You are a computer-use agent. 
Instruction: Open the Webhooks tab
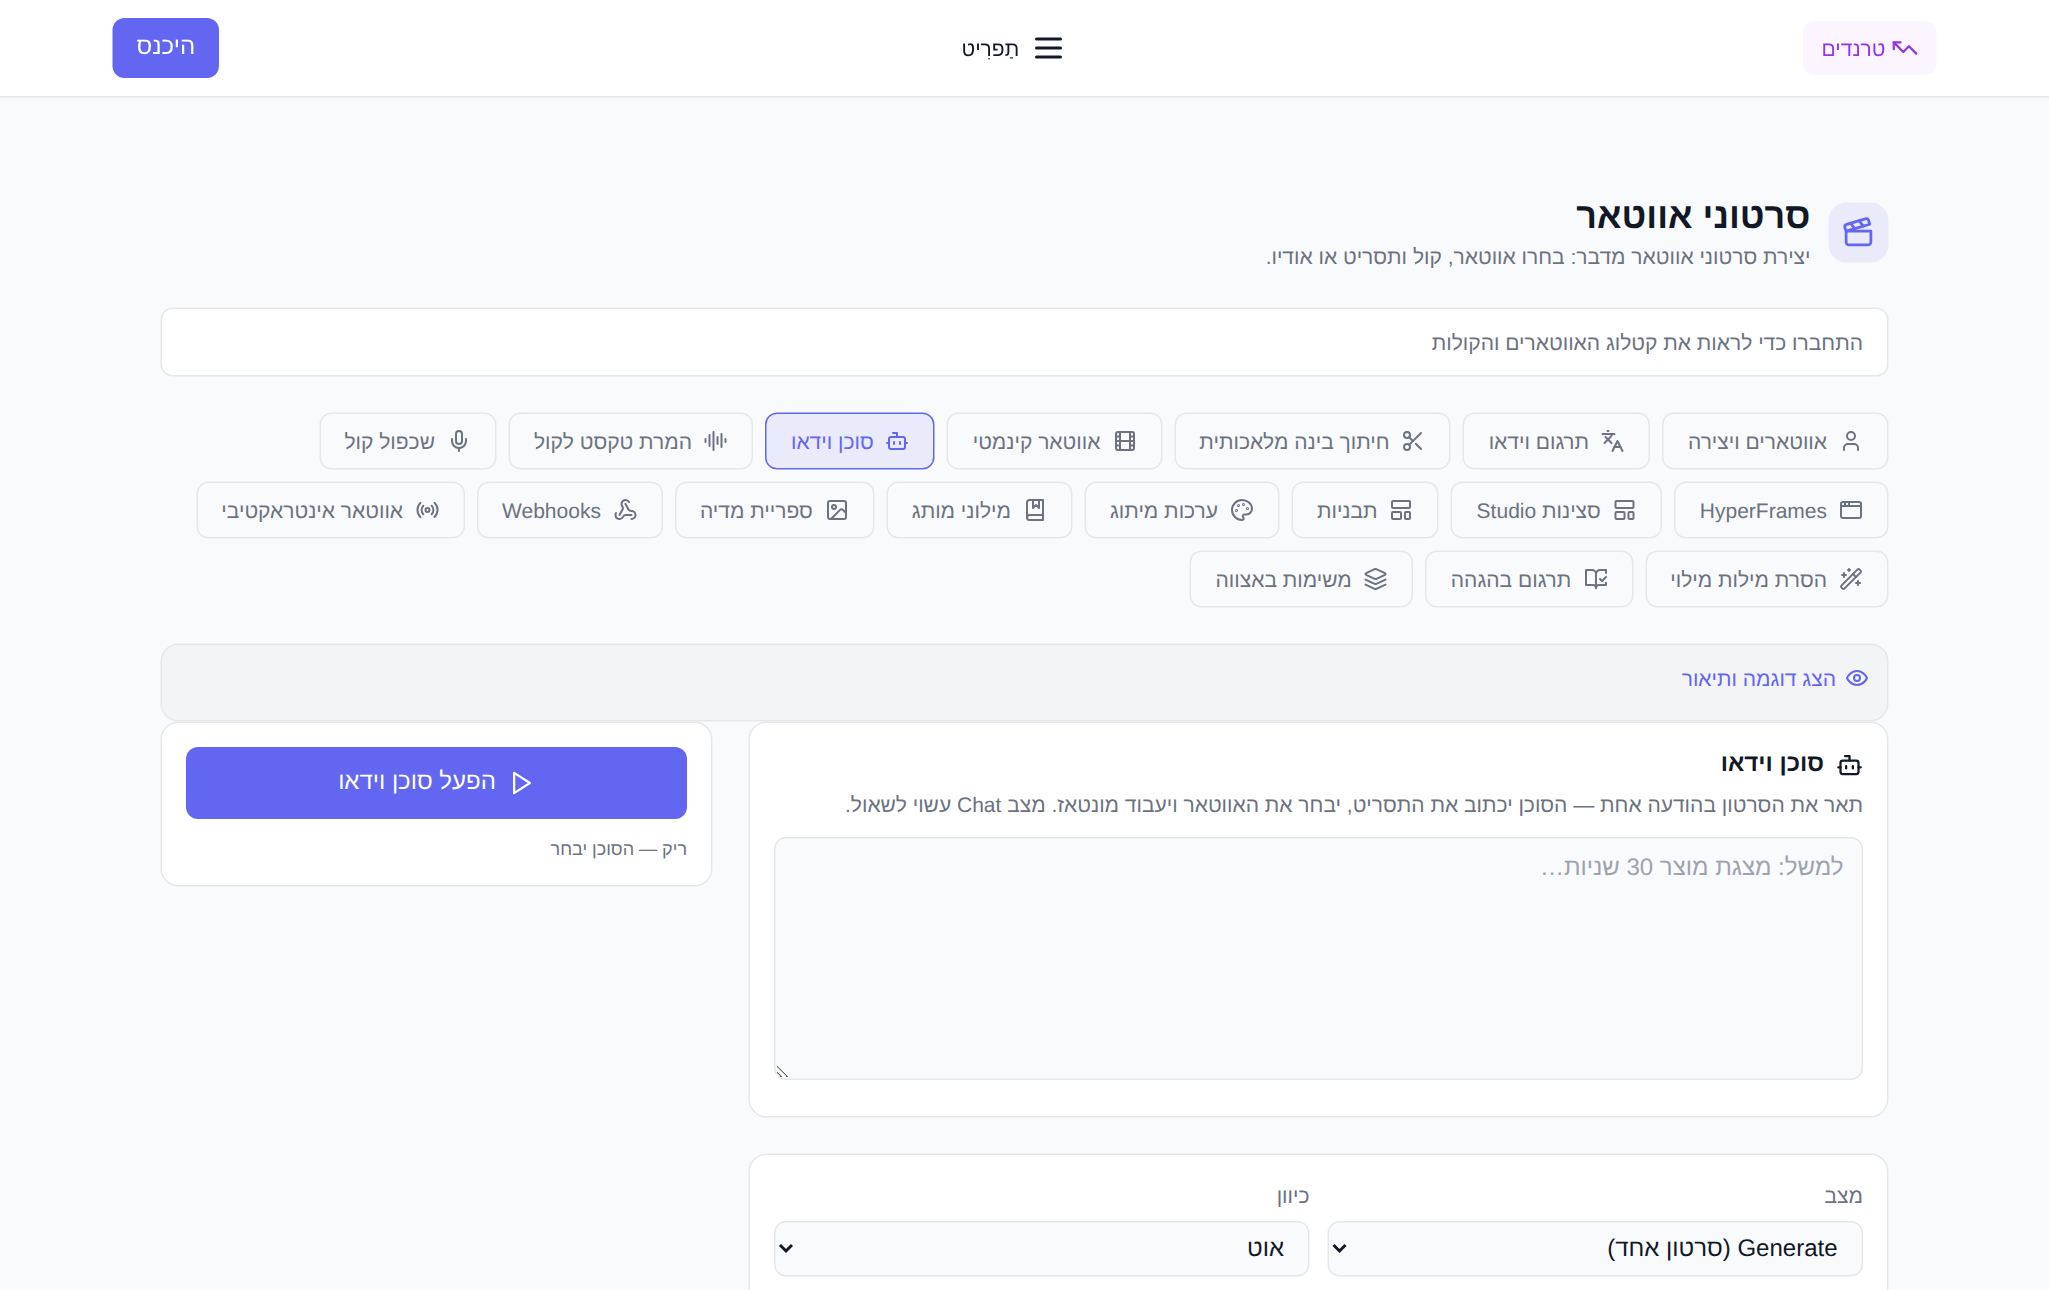coord(569,510)
